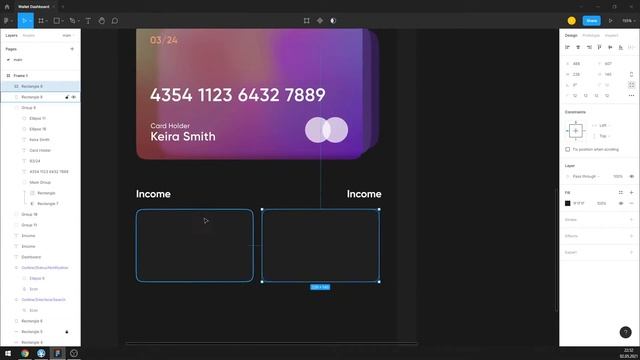
Task: Select the Text tool
Action: [x=88, y=21]
